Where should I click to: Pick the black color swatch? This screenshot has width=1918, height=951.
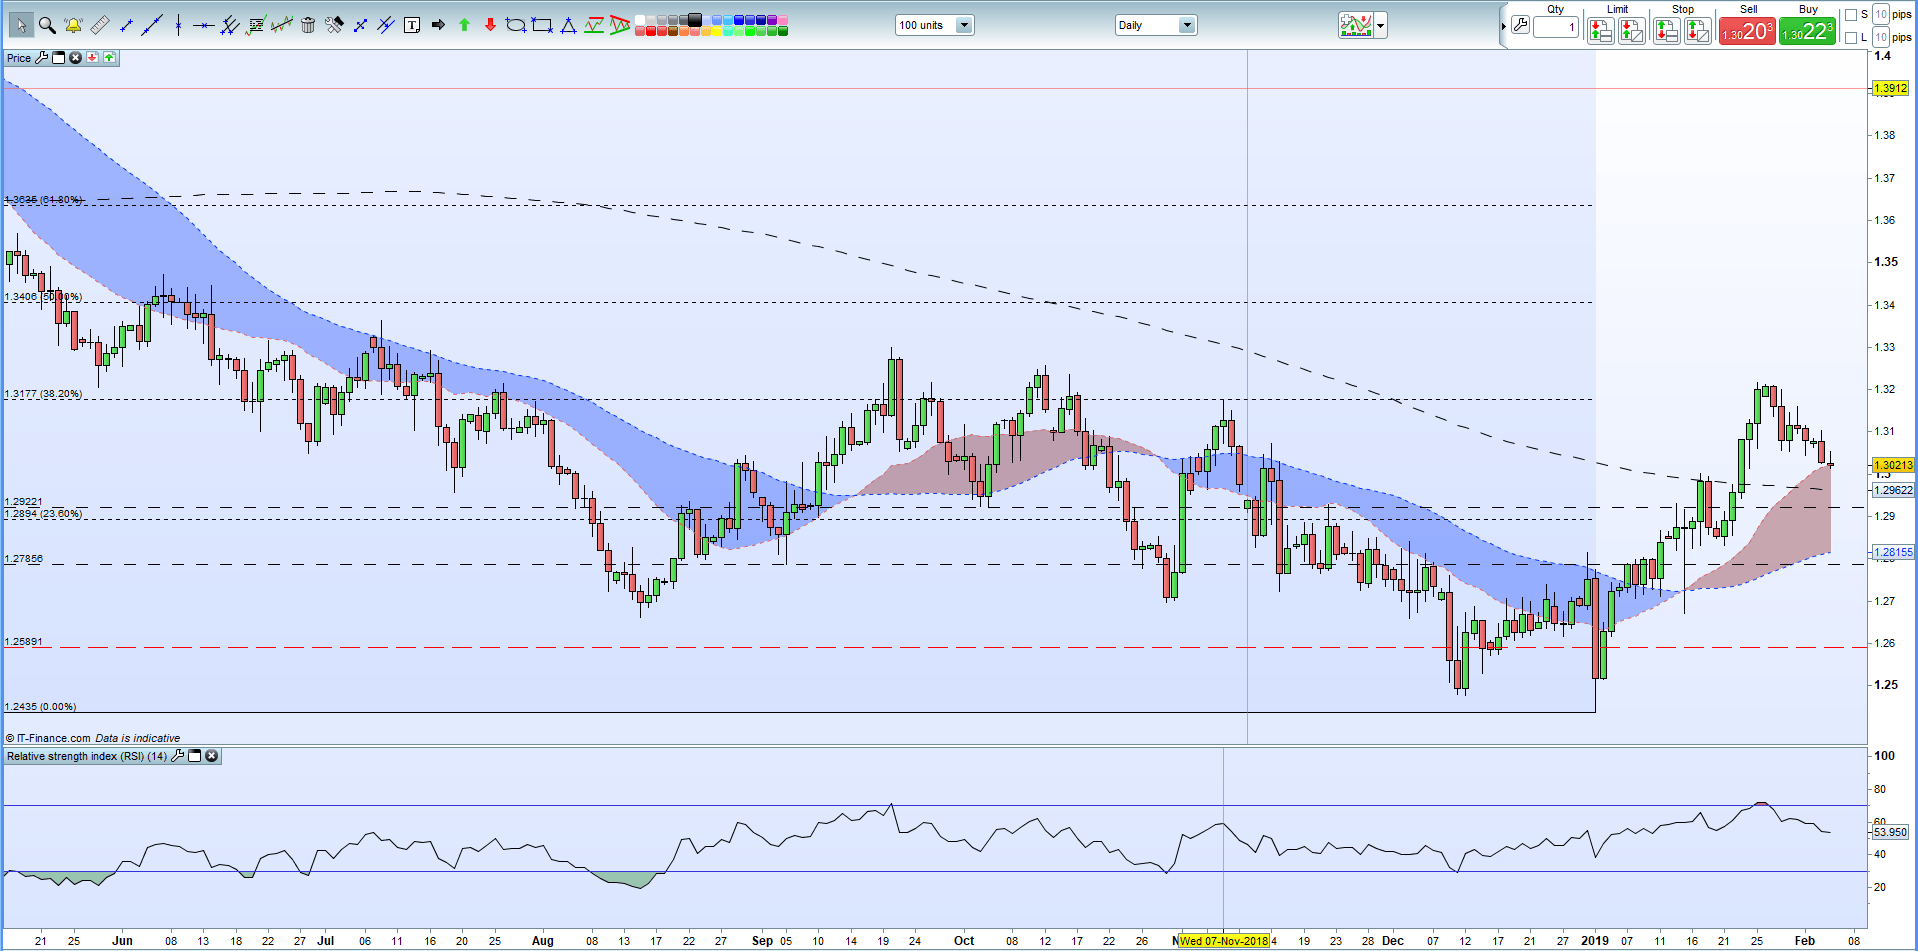click(x=694, y=19)
